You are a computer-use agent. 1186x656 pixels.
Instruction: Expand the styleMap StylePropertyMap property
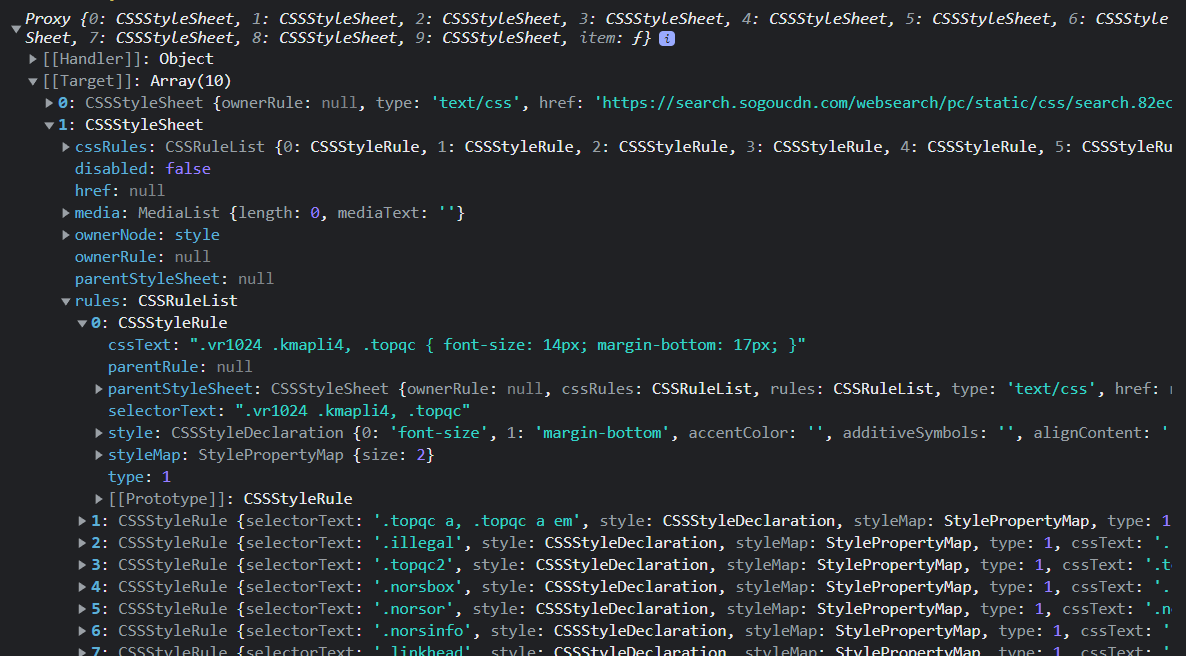click(99, 455)
